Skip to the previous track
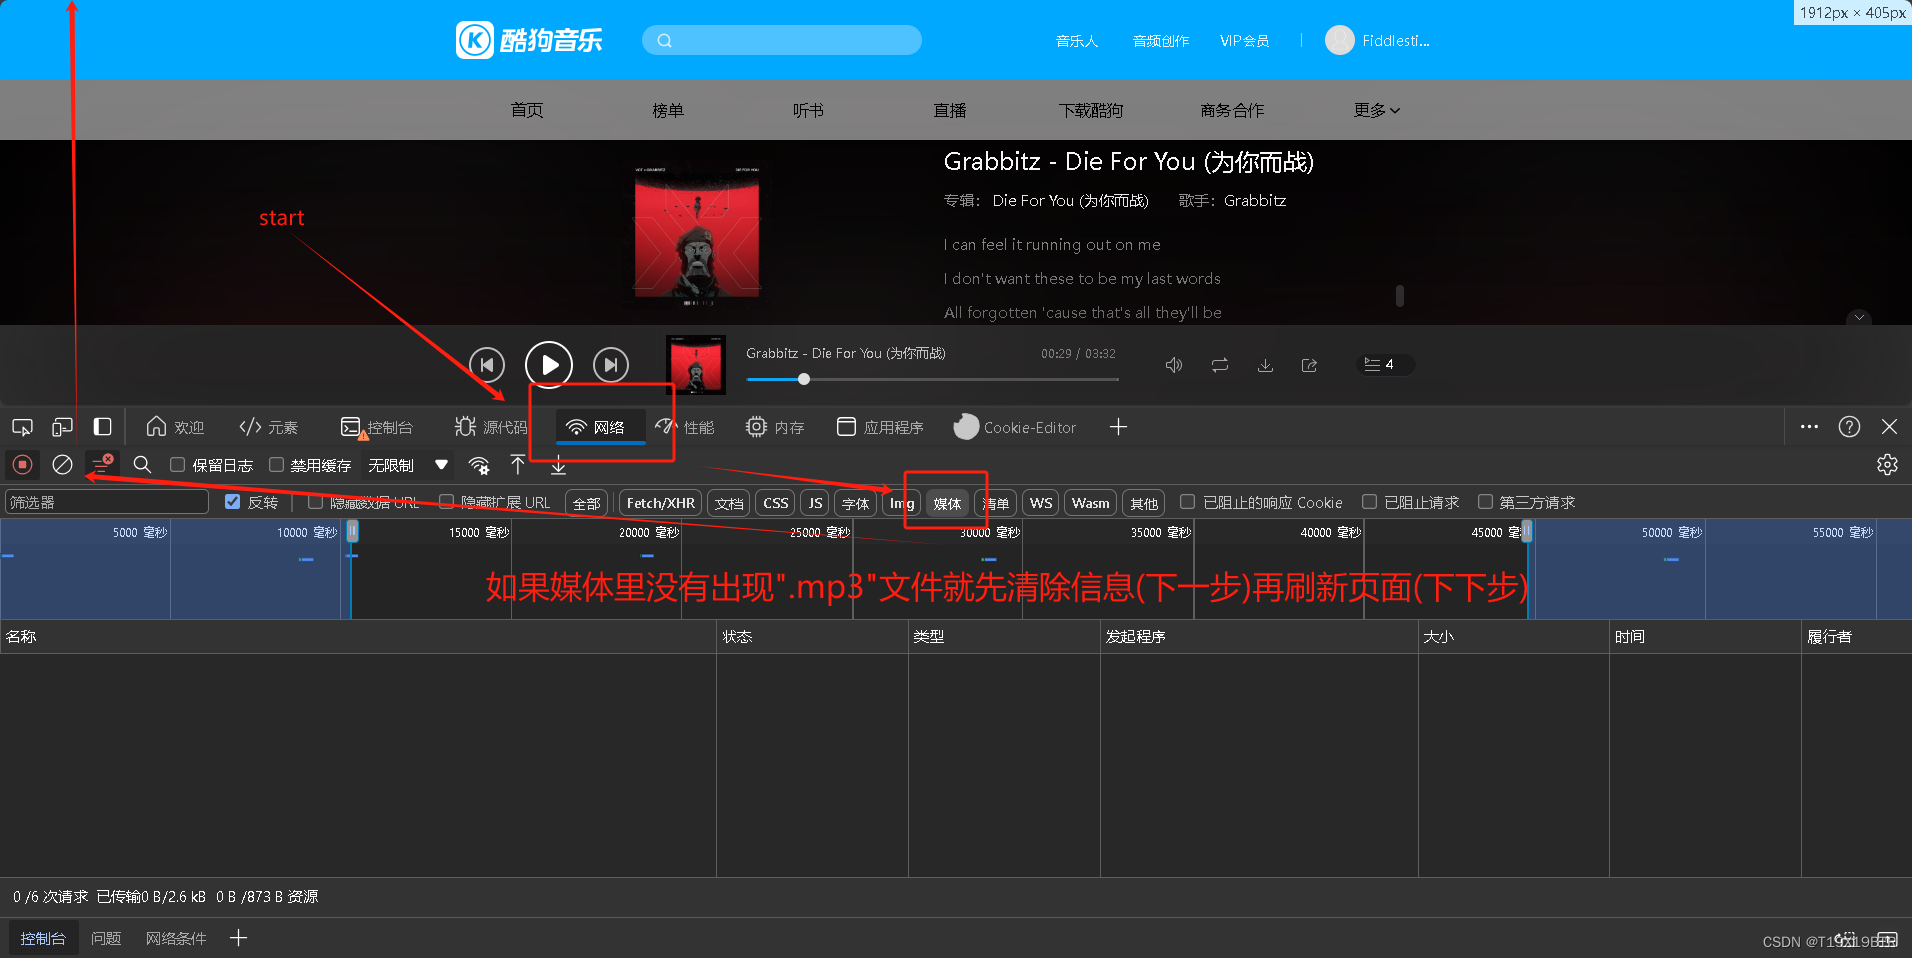 click(x=487, y=365)
